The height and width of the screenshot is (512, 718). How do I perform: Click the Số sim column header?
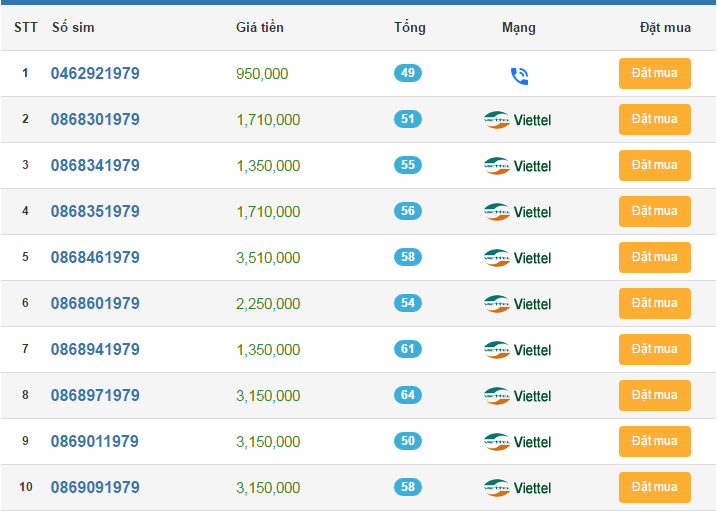click(x=73, y=28)
